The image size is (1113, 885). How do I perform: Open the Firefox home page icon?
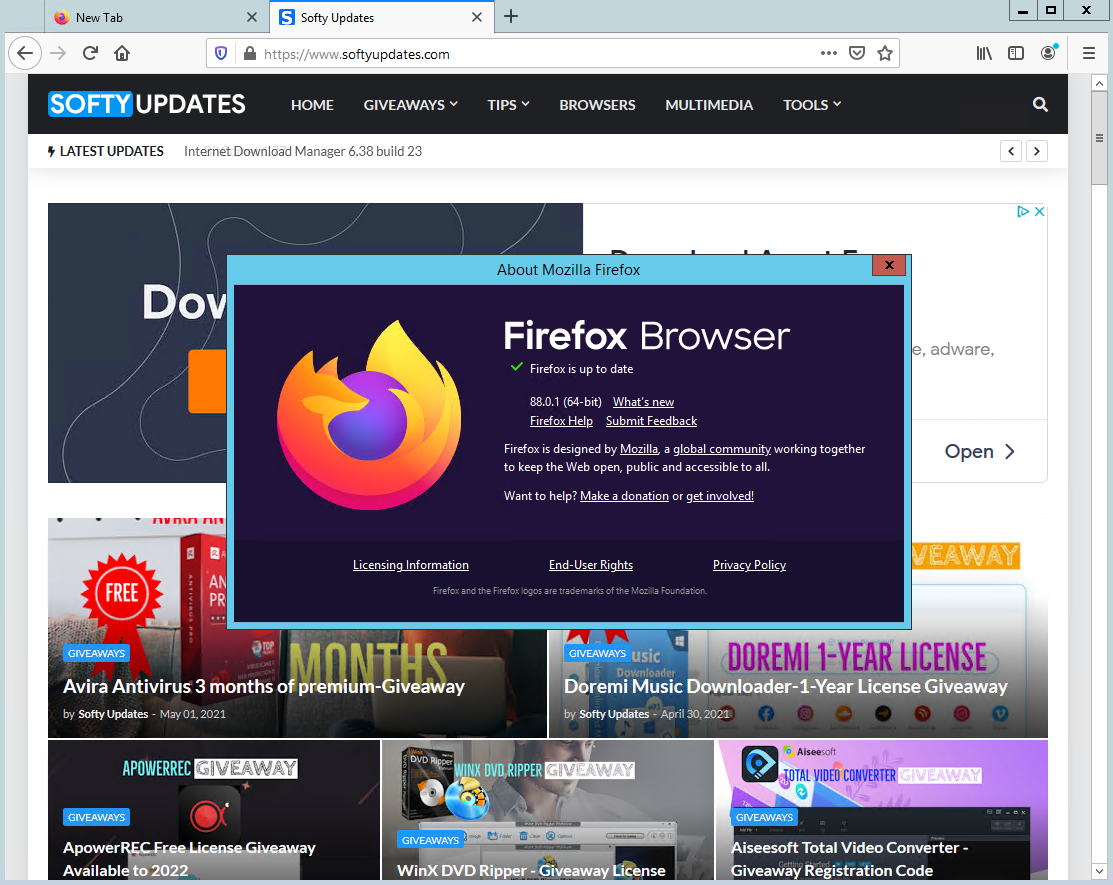pos(122,53)
